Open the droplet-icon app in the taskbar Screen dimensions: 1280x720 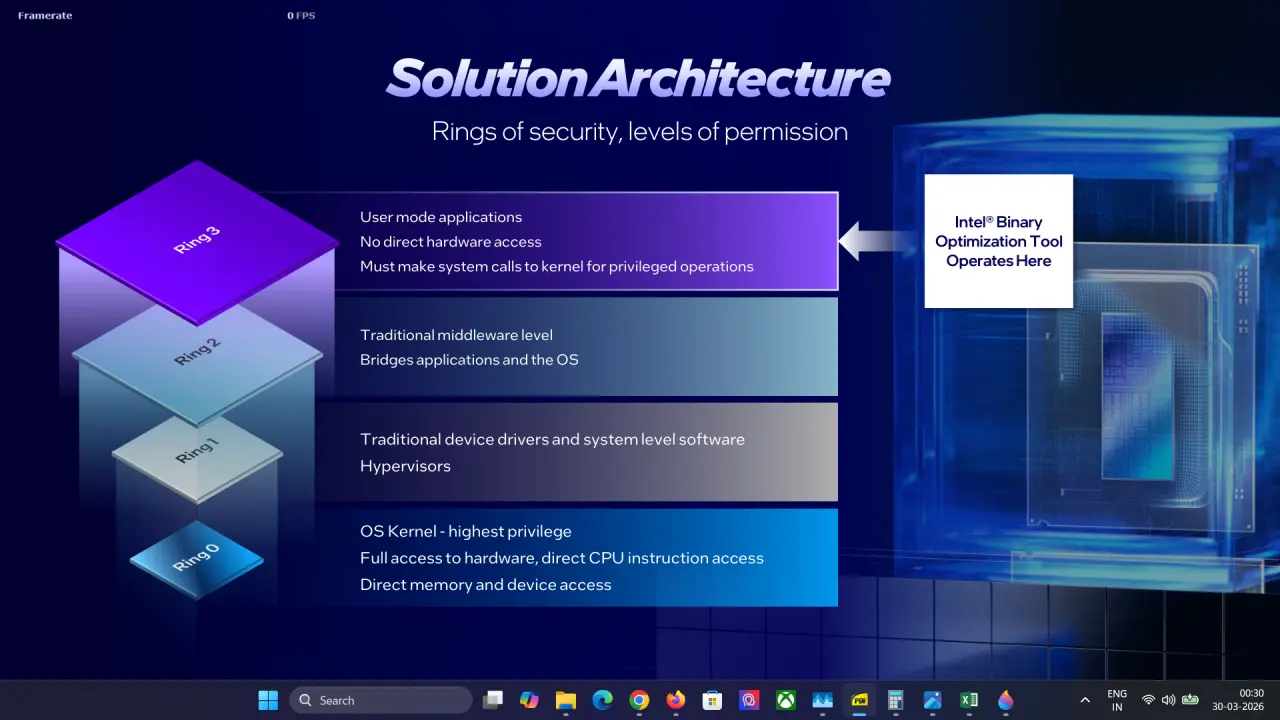click(x=1006, y=700)
